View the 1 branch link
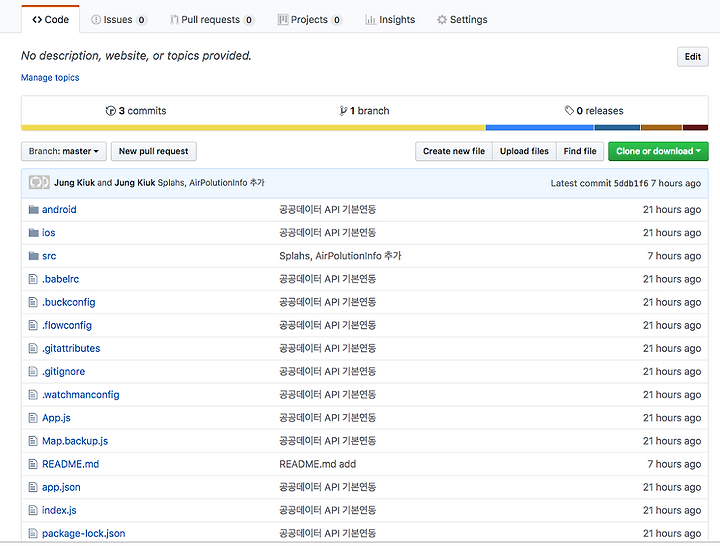This screenshot has width=720, height=546. click(364, 111)
